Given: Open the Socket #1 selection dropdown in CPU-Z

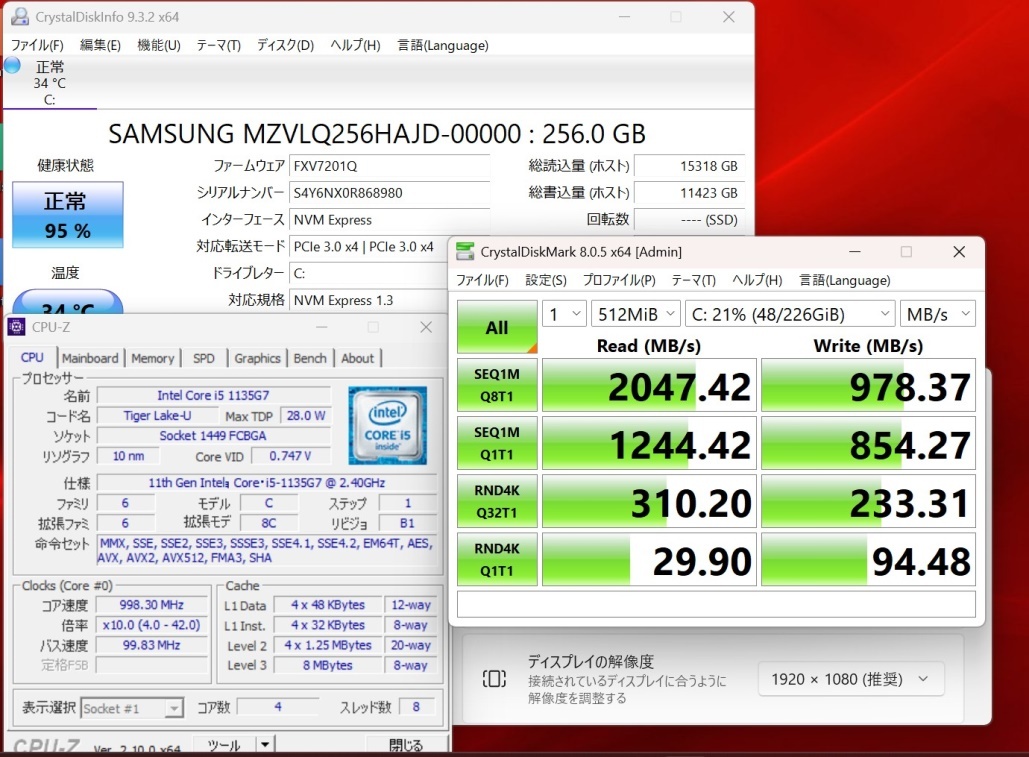Looking at the screenshot, I should click(131, 708).
